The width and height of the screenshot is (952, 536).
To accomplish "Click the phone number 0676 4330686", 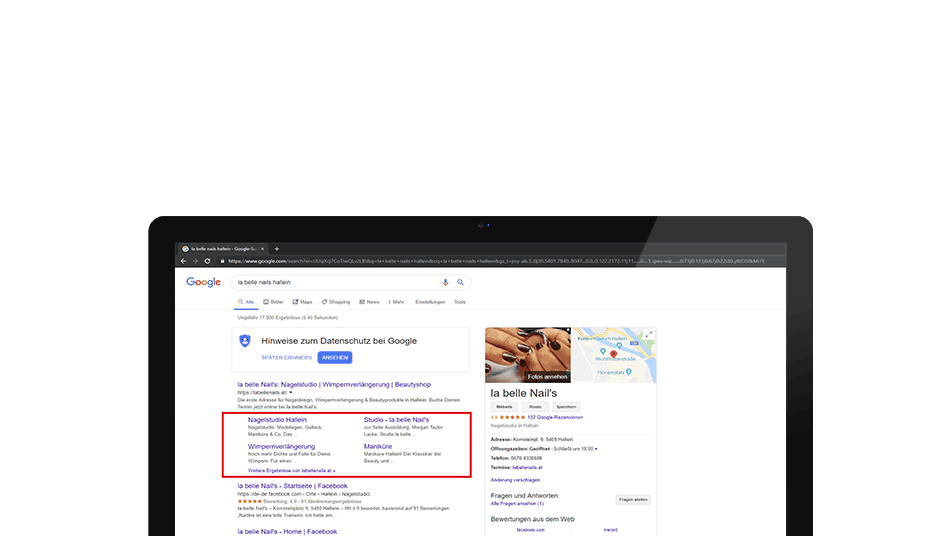I will pos(526,458).
